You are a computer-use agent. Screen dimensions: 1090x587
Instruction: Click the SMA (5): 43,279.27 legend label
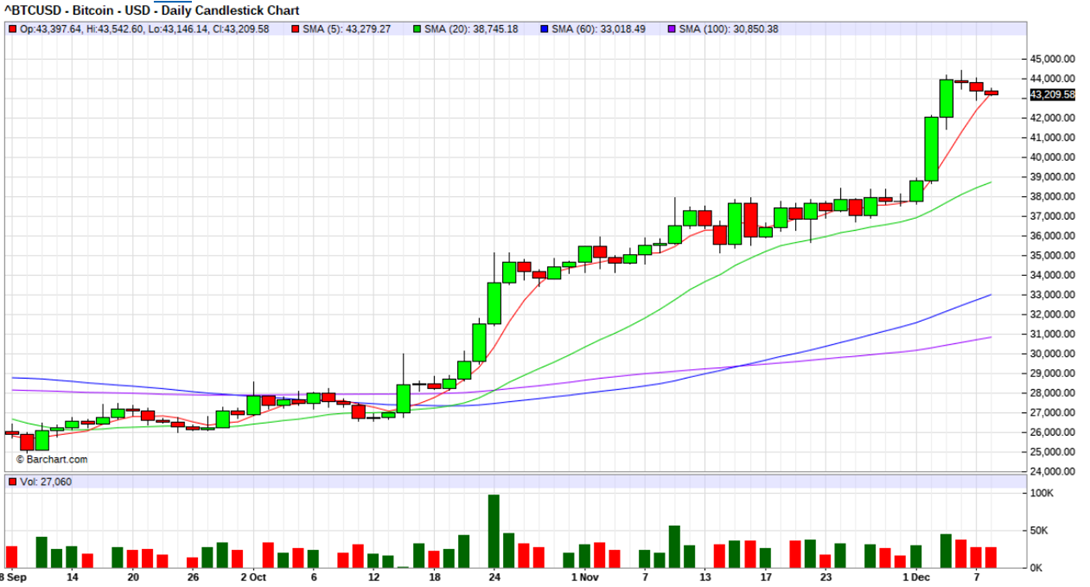coord(346,29)
